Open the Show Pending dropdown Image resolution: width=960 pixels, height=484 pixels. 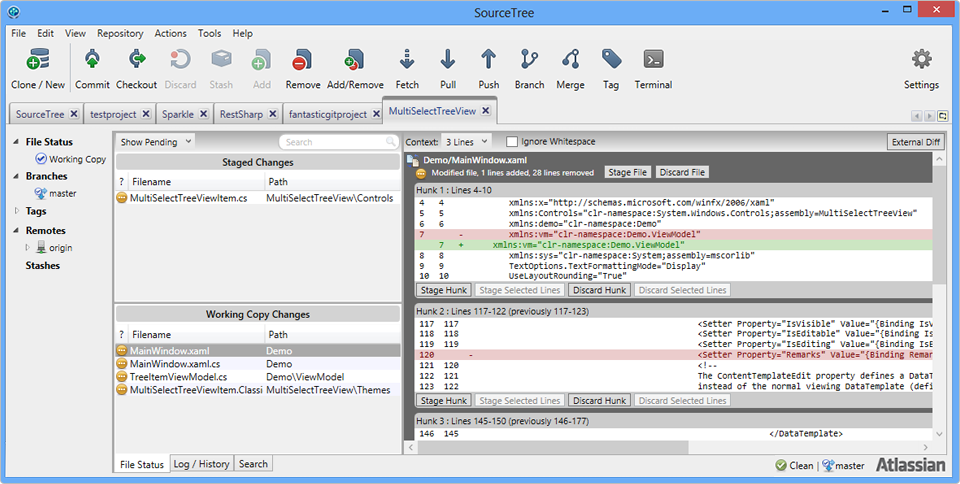155,142
